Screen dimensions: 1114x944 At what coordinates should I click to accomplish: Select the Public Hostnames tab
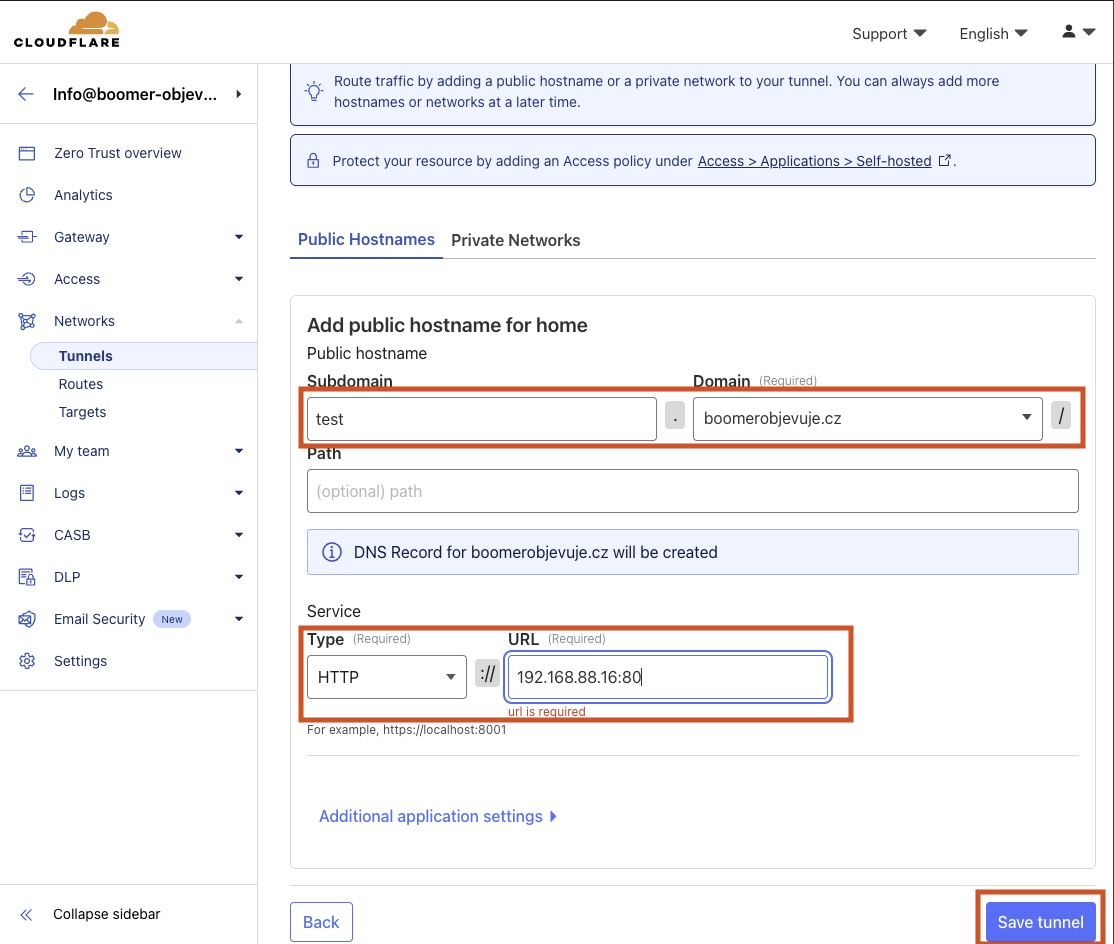(366, 240)
